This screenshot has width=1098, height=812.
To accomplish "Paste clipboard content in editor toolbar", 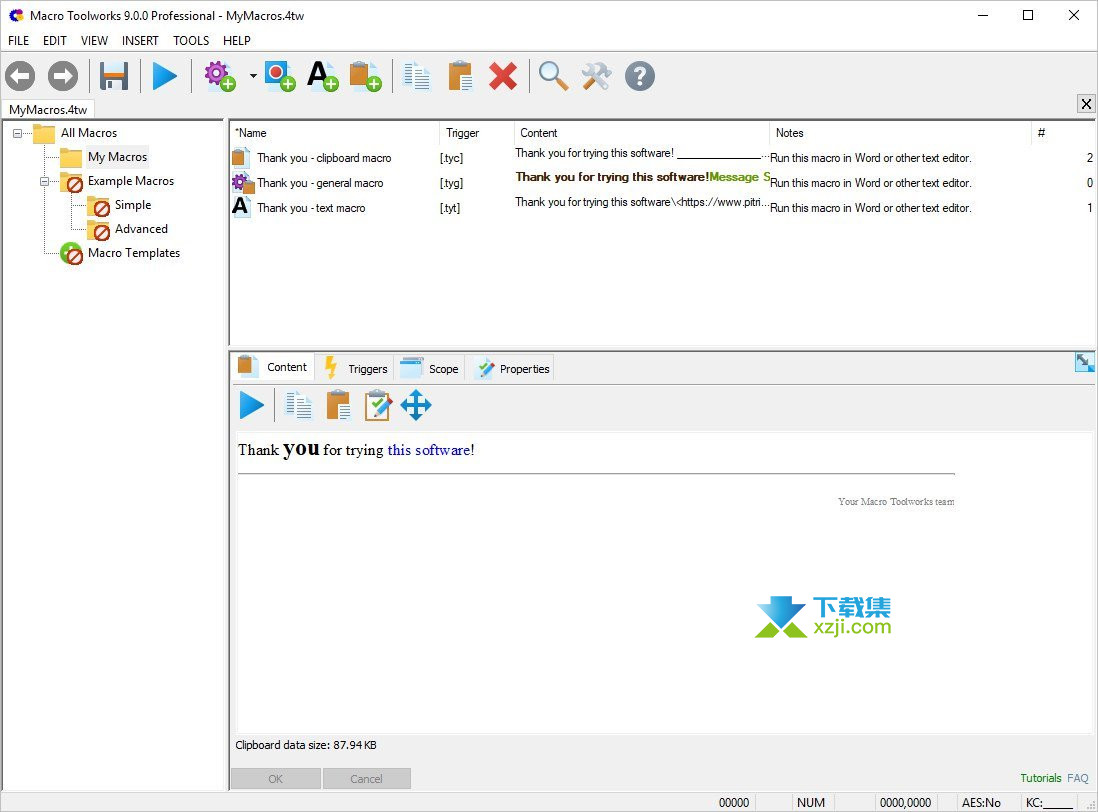I will 338,405.
